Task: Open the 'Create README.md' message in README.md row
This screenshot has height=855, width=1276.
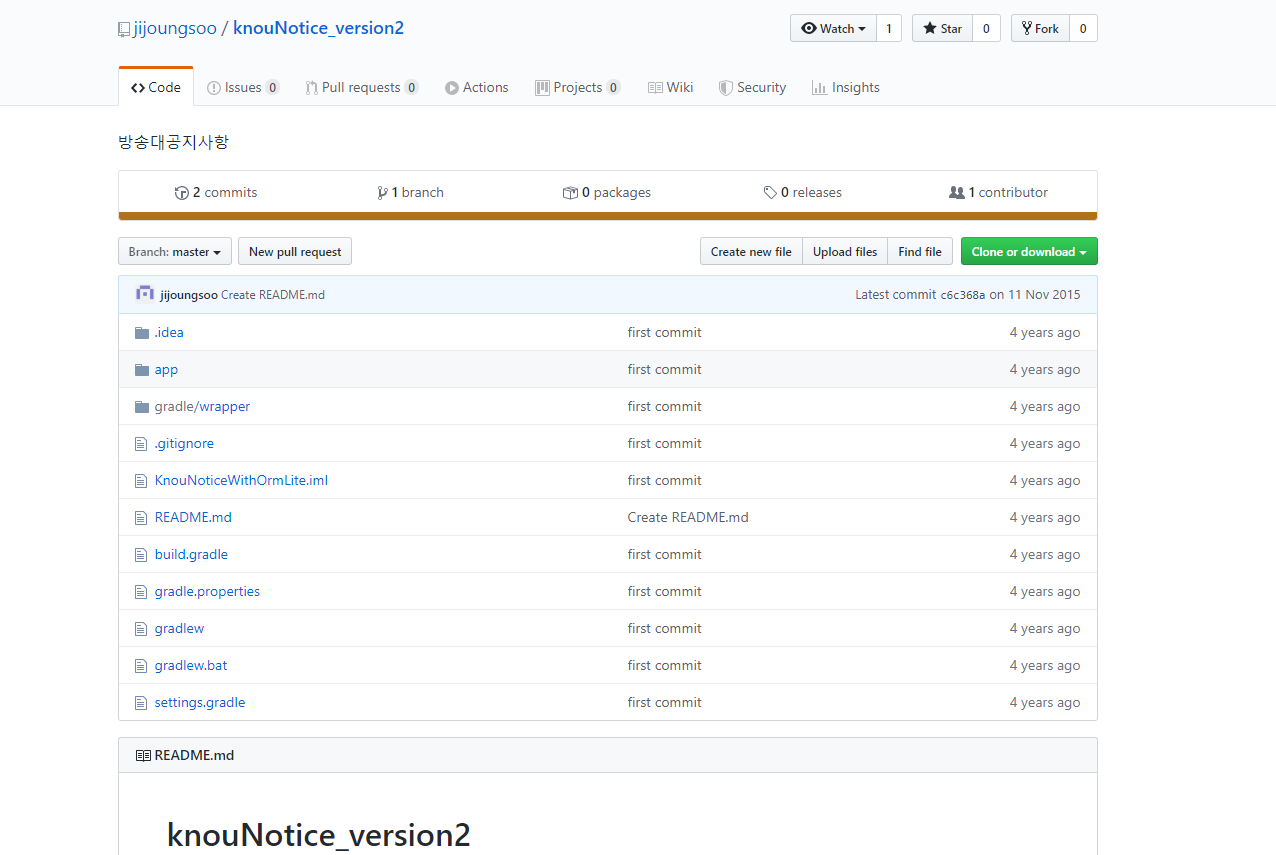Action: point(688,518)
